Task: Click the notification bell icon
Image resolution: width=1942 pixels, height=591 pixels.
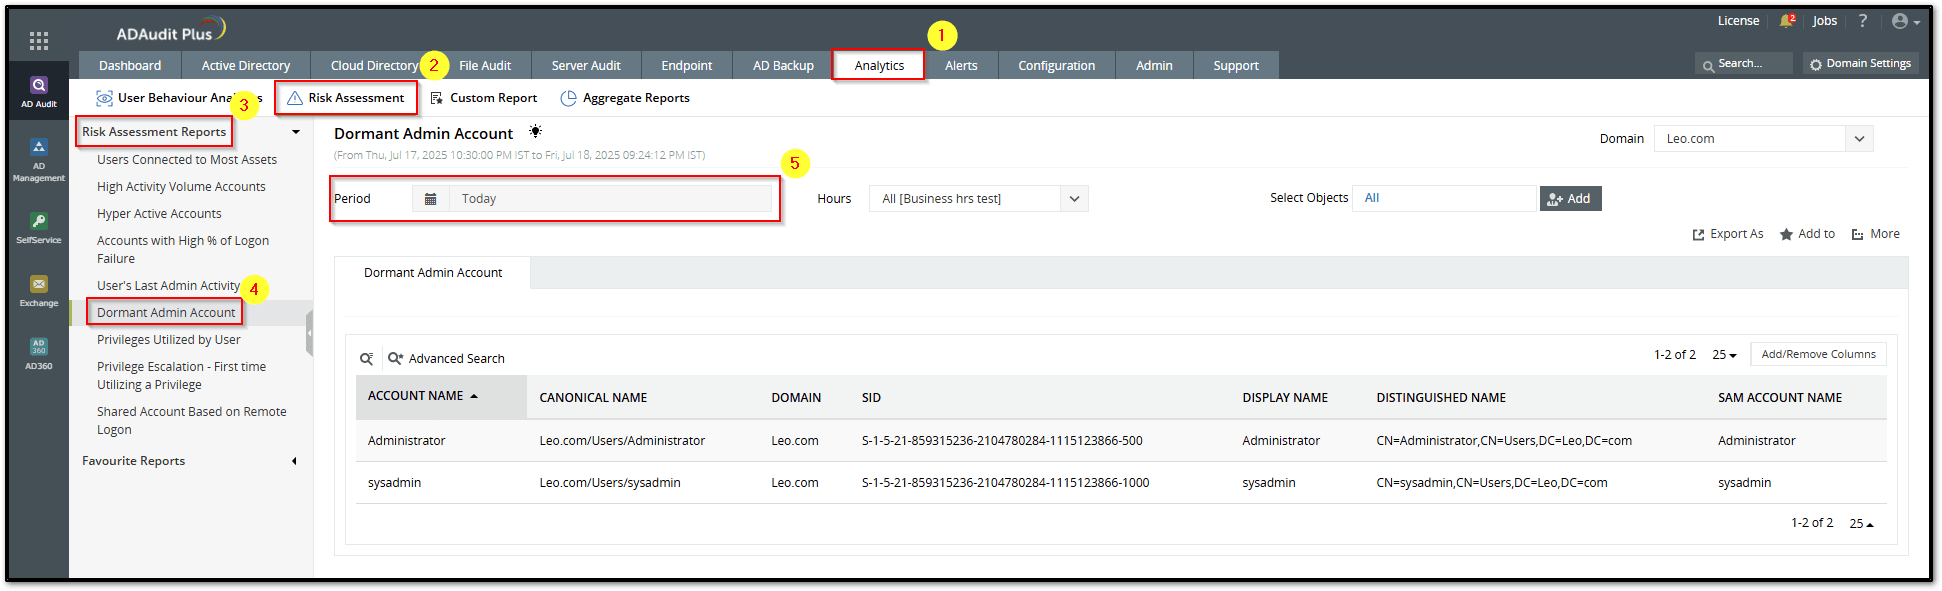Action: 1786,21
